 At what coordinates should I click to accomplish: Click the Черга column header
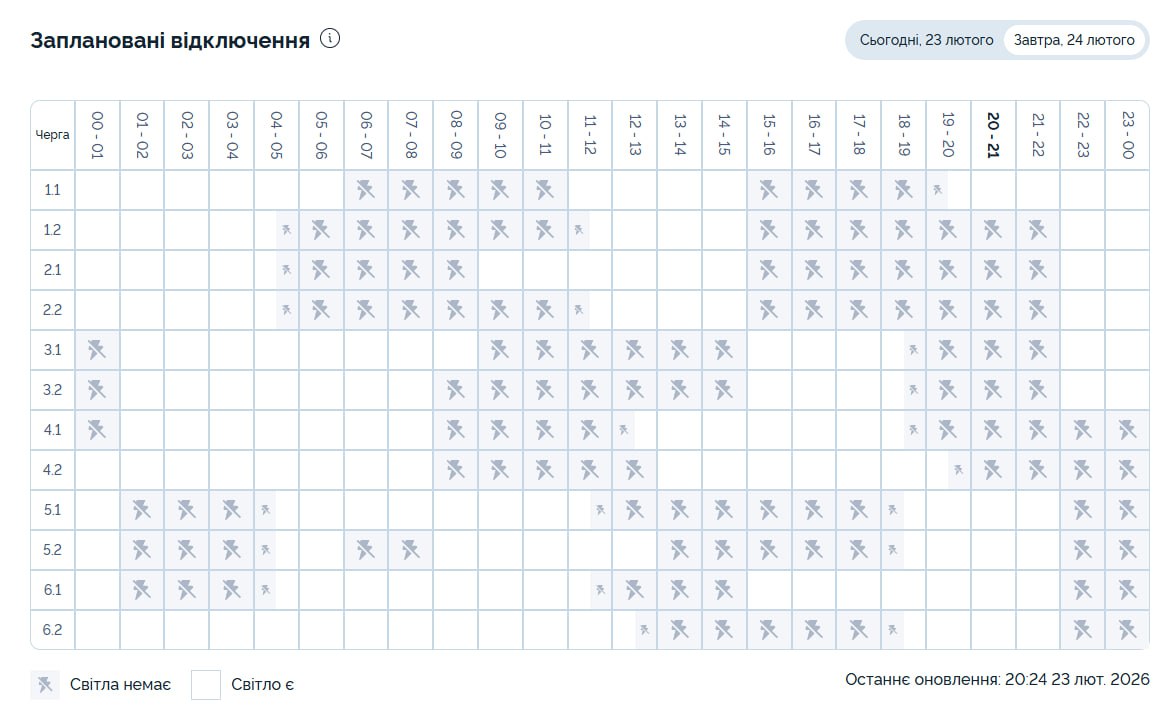click(x=53, y=135)
